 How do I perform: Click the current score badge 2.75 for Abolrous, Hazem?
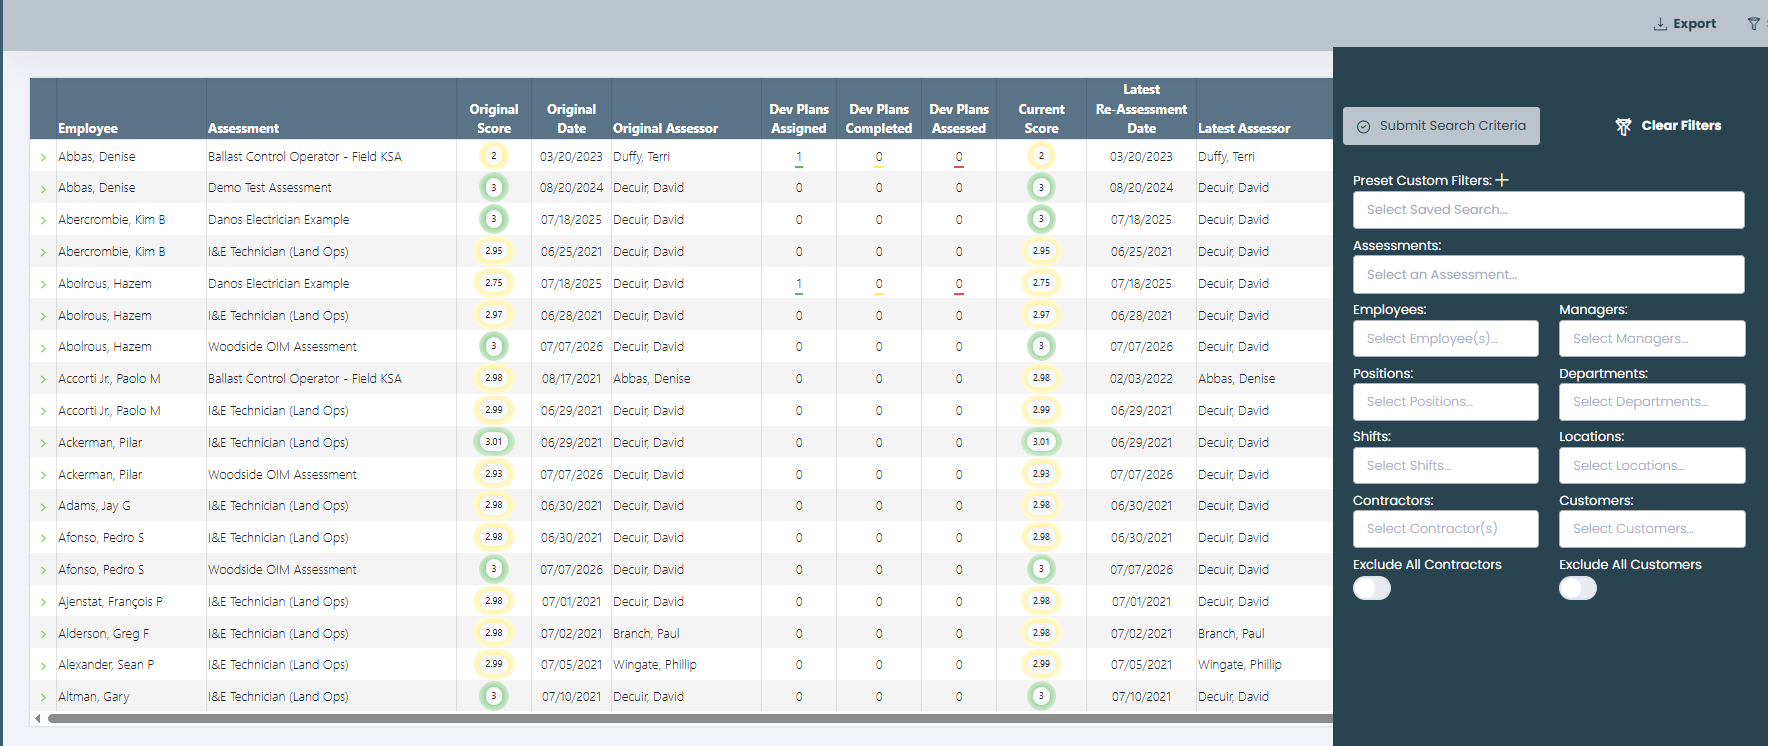(1041, 283)
